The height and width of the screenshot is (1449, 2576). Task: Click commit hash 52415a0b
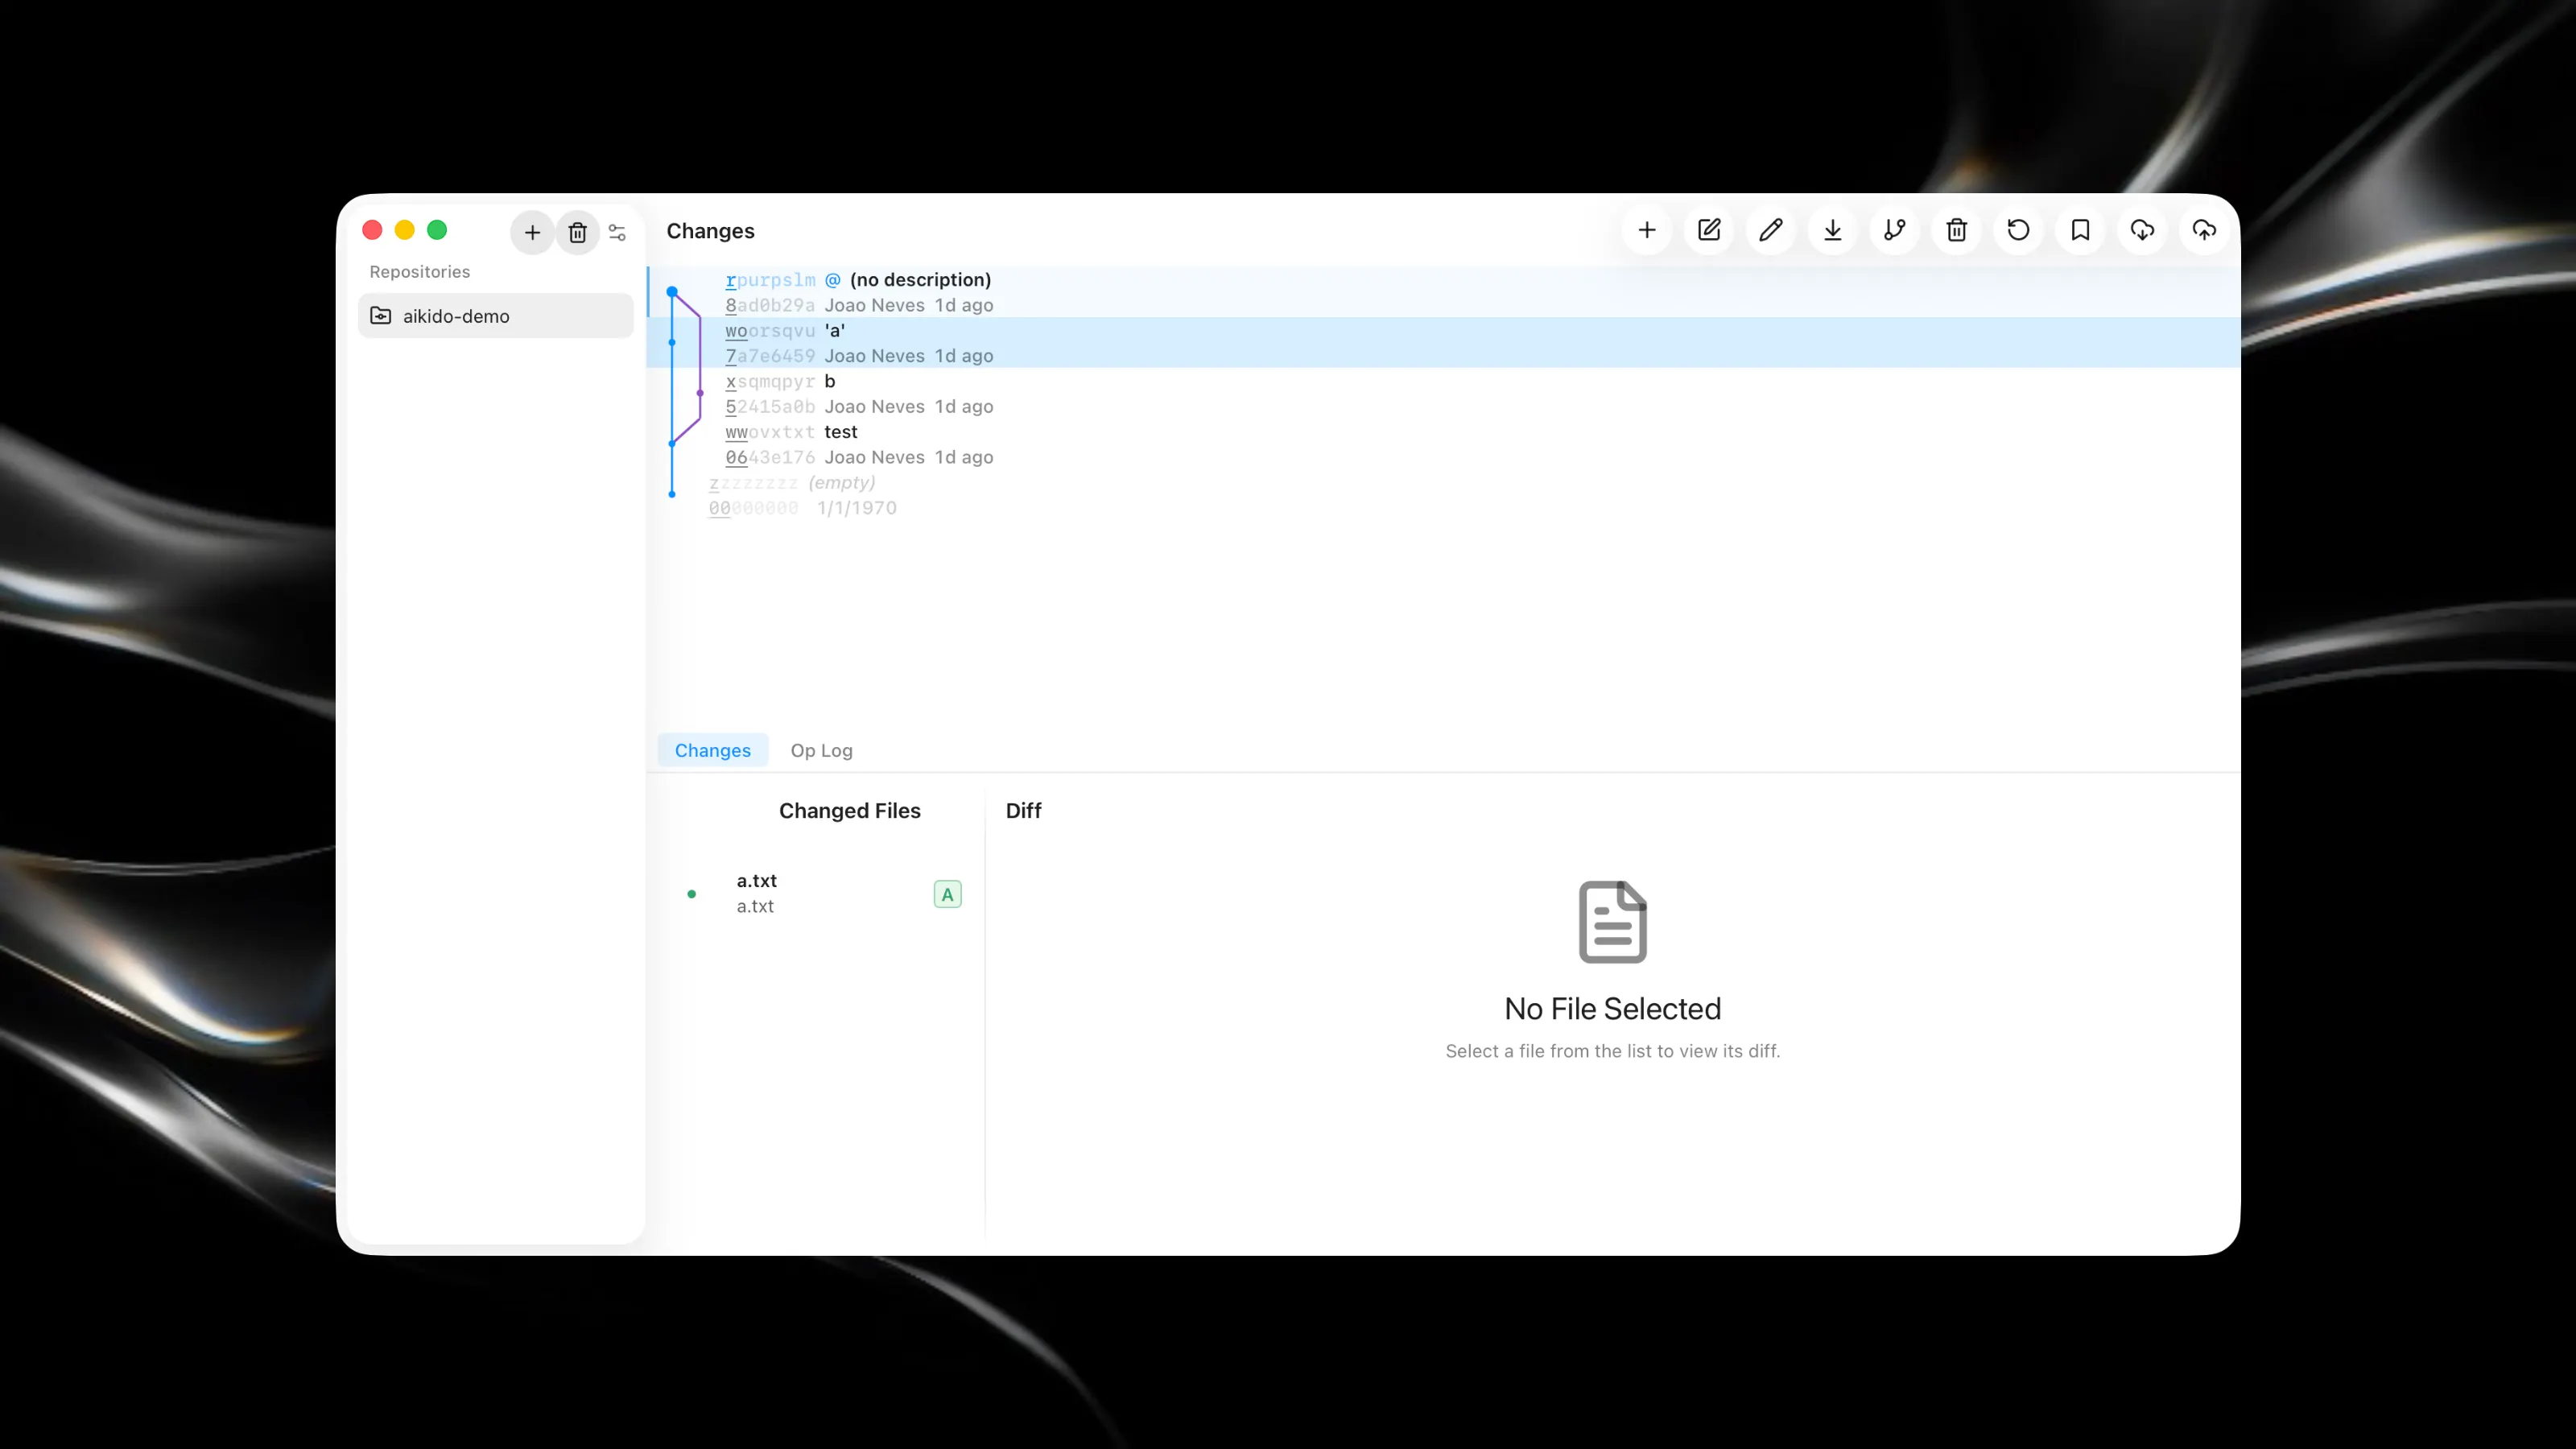[770, 407]
